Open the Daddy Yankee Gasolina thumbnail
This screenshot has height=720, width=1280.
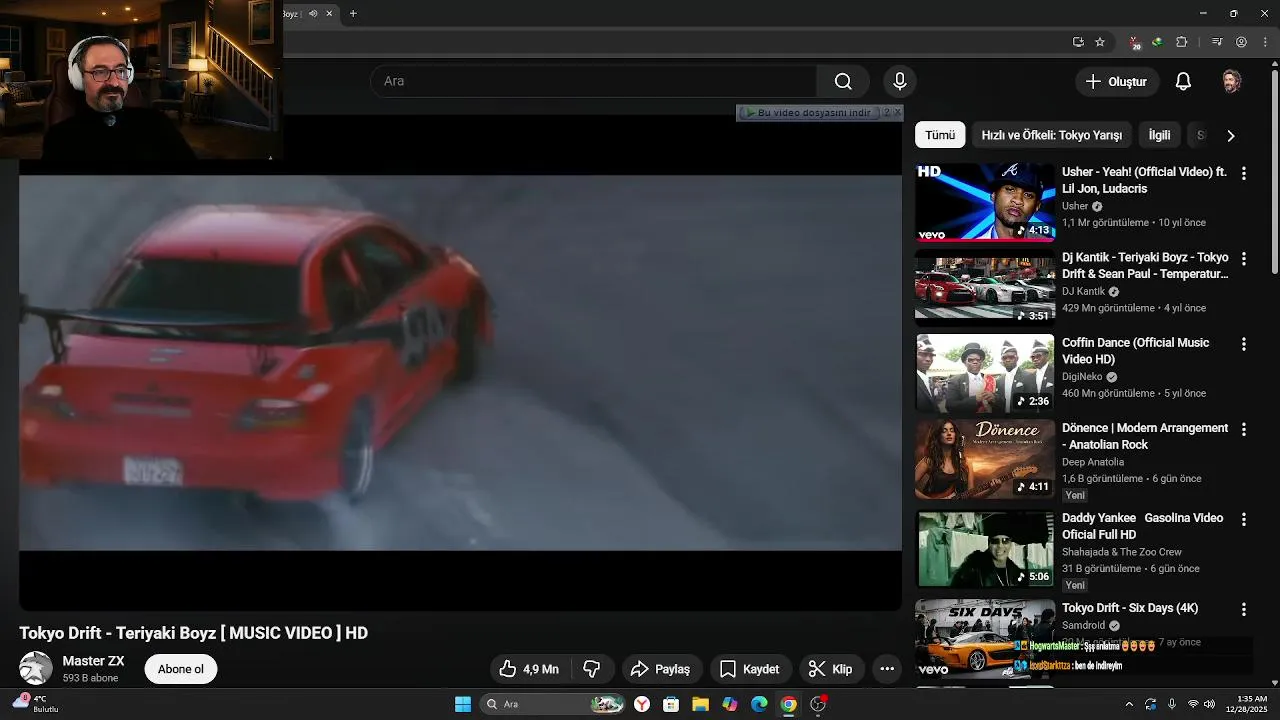click(x=985, y=549)
